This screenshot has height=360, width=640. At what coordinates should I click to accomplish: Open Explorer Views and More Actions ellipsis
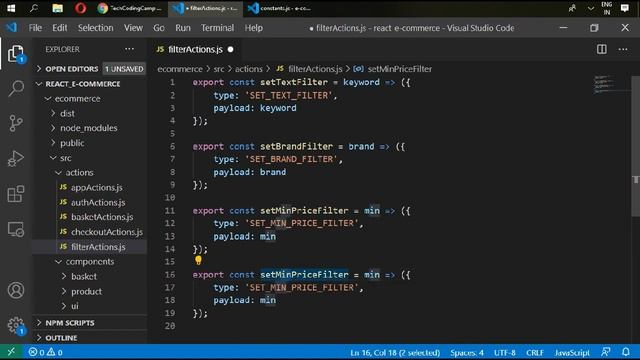click(129, 49)
